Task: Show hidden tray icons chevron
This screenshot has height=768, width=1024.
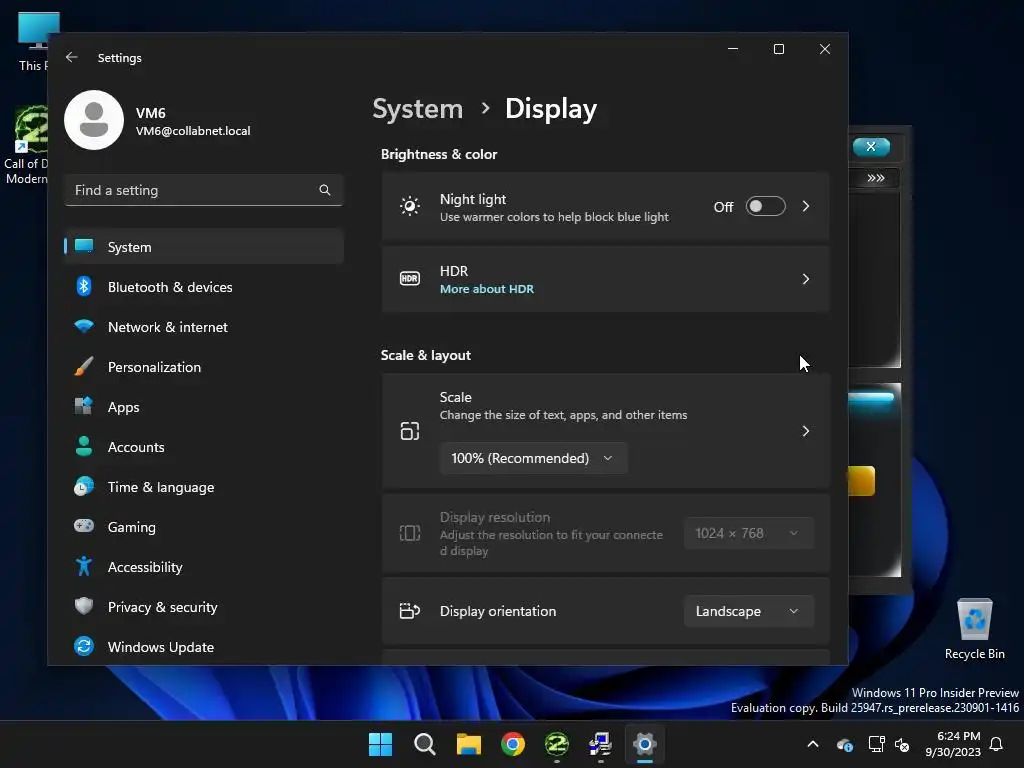Action: tap(813, 744)
